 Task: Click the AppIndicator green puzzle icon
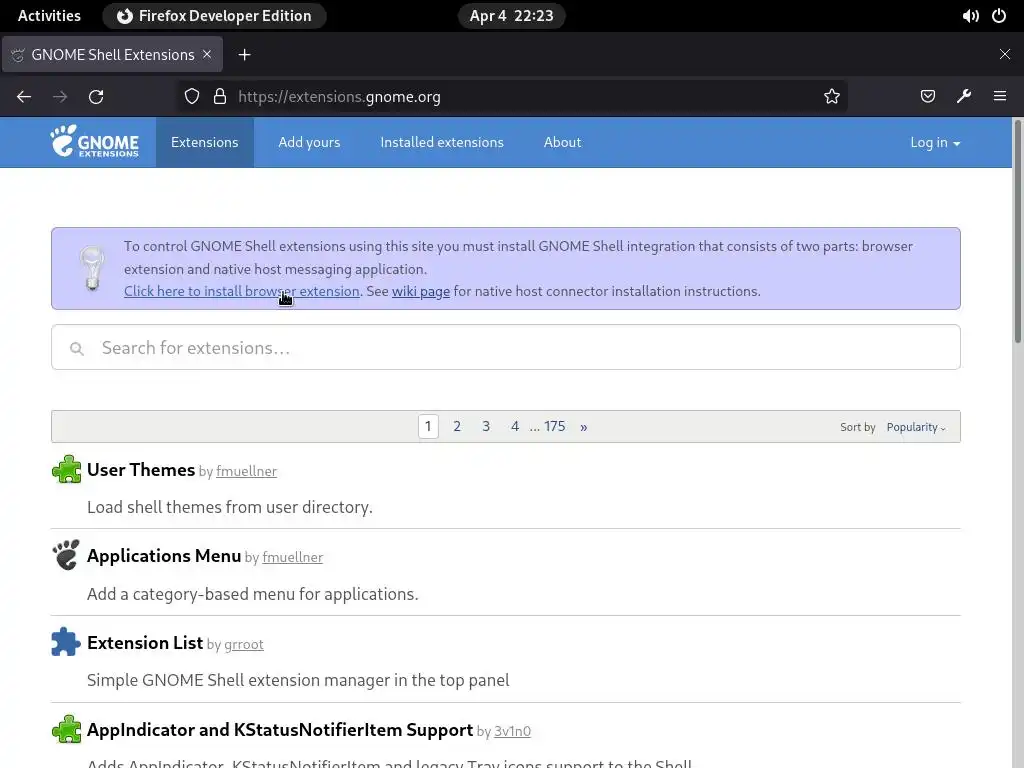67,729
